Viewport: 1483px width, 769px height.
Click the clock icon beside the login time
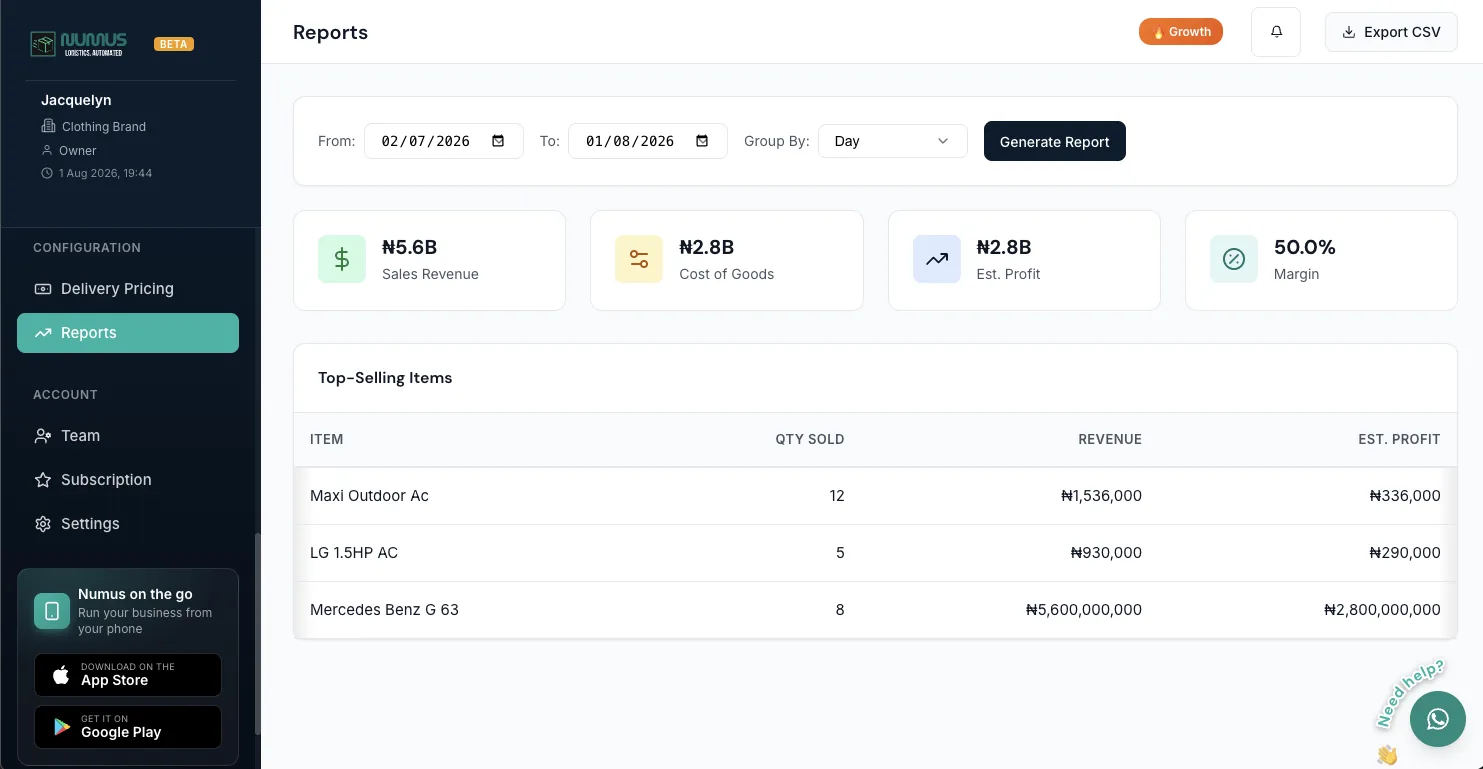47,173
